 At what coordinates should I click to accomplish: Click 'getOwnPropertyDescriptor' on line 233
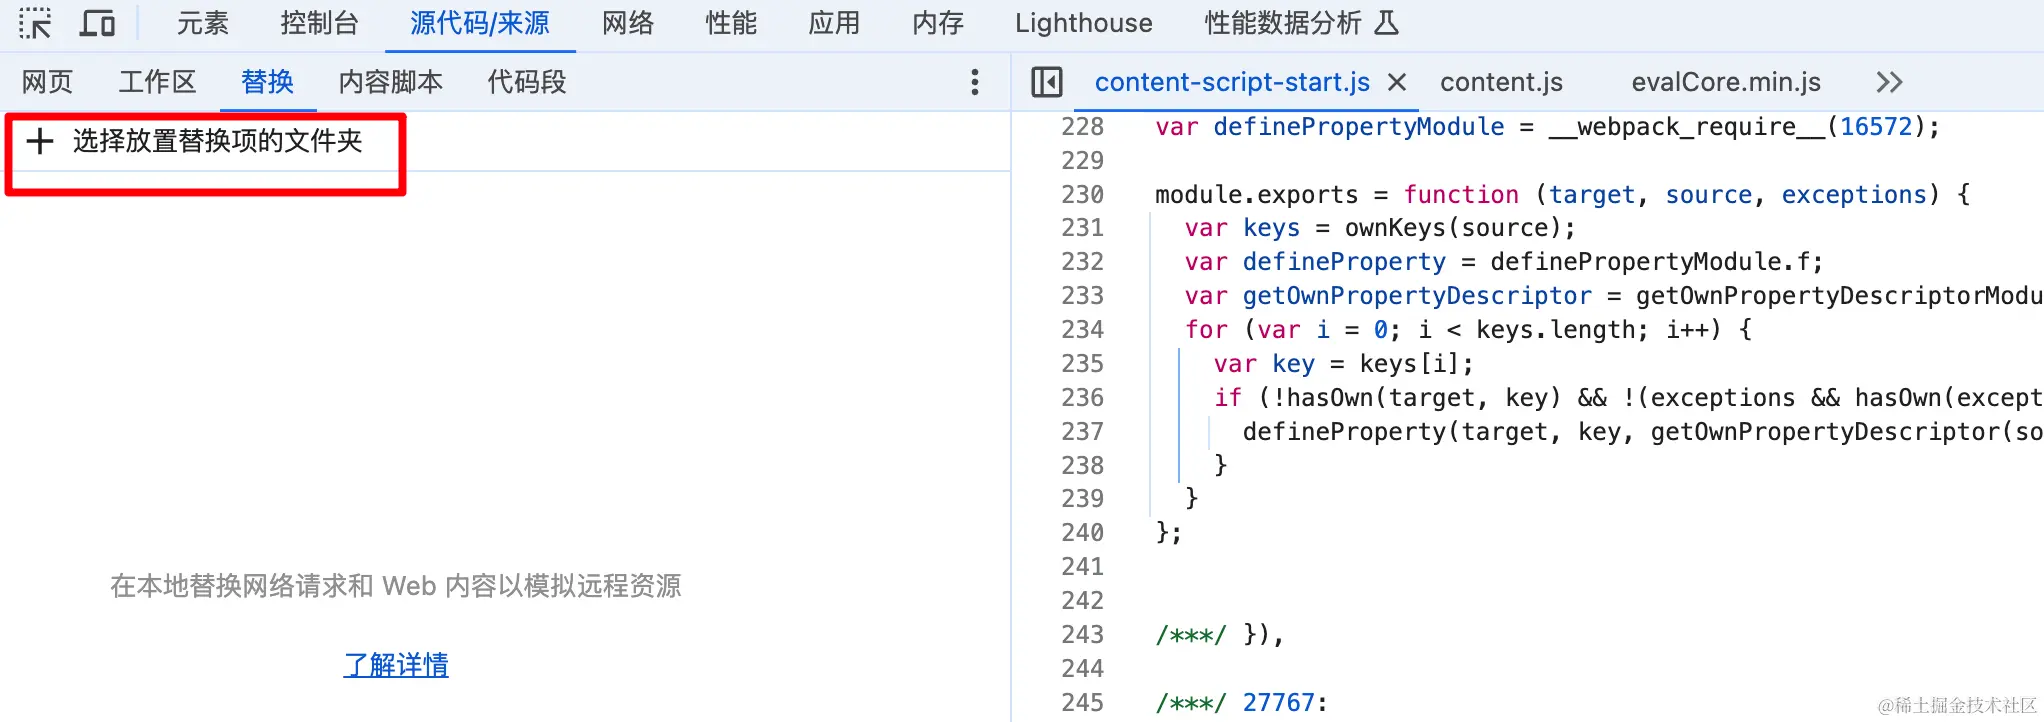[x=1417, y=296]
